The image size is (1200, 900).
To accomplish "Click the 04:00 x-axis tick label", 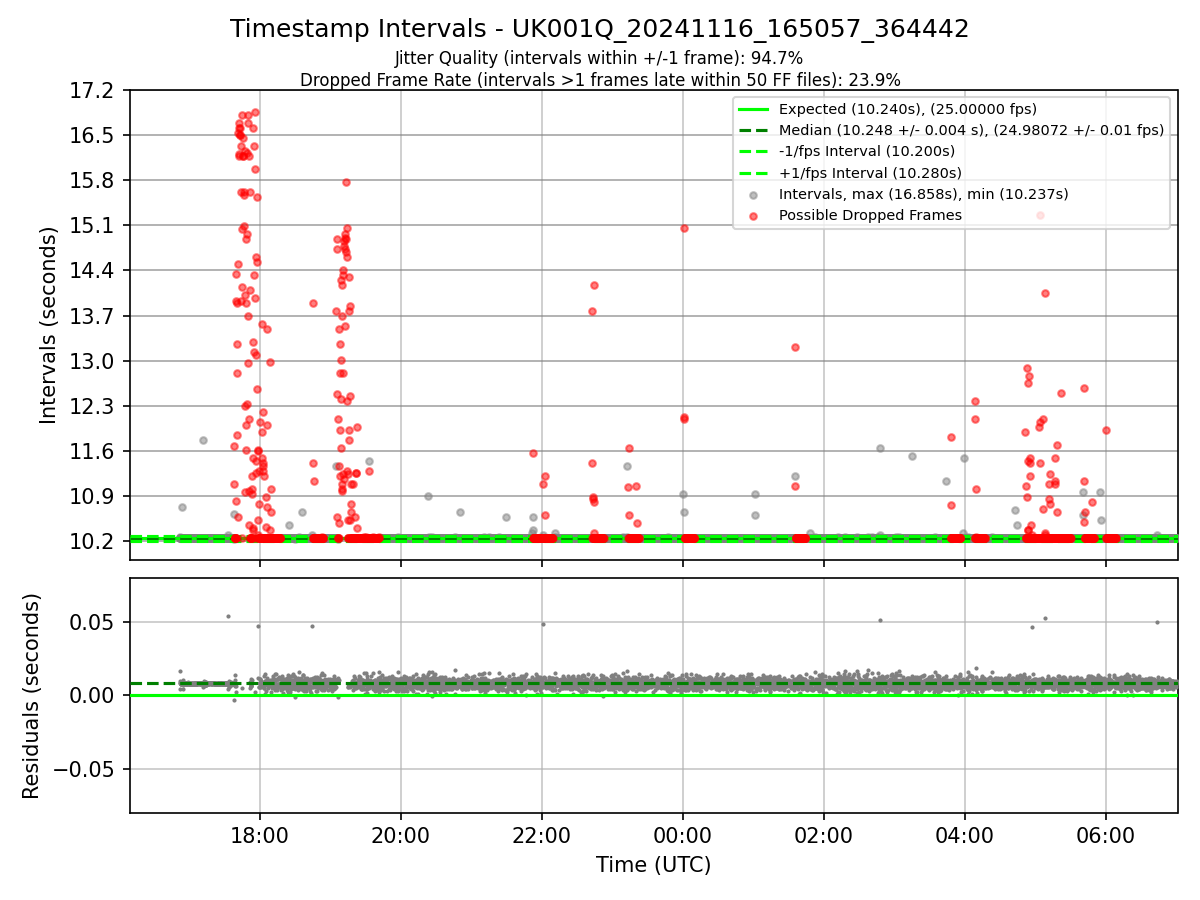I will pyautogui.click(x=965, y=836).
